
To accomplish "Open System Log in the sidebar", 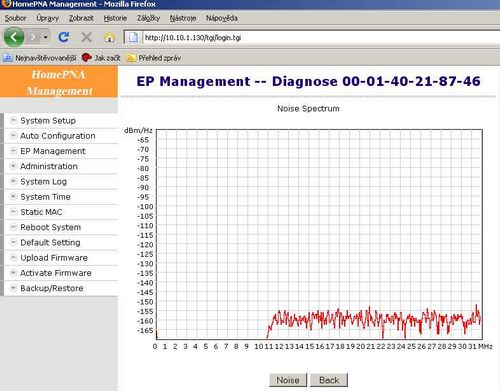I will coord(44,182).
